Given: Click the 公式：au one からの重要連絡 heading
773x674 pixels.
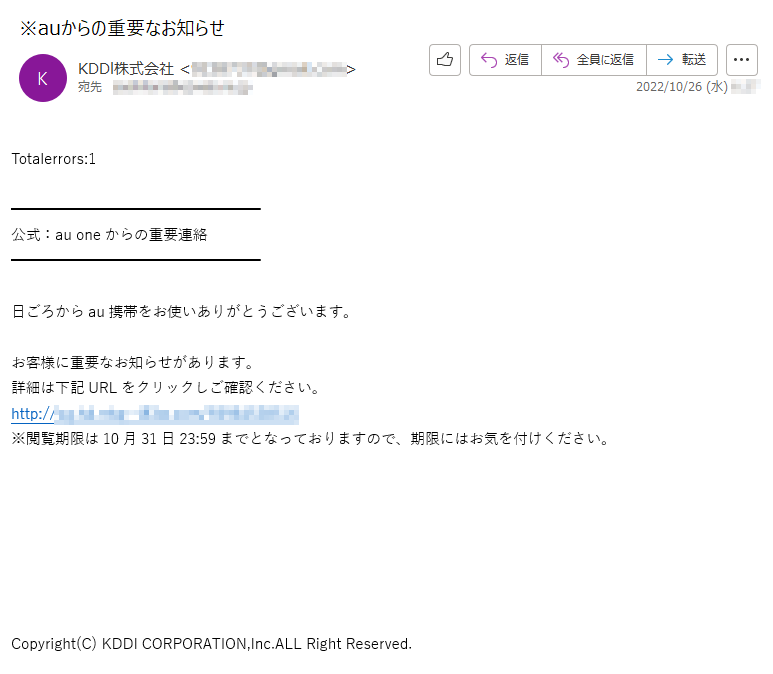Looking at the screenshot, I should (x=109, y=235).
